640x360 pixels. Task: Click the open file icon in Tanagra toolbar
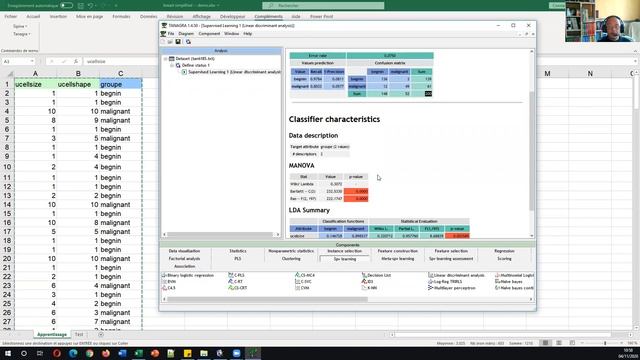[170, 42]
